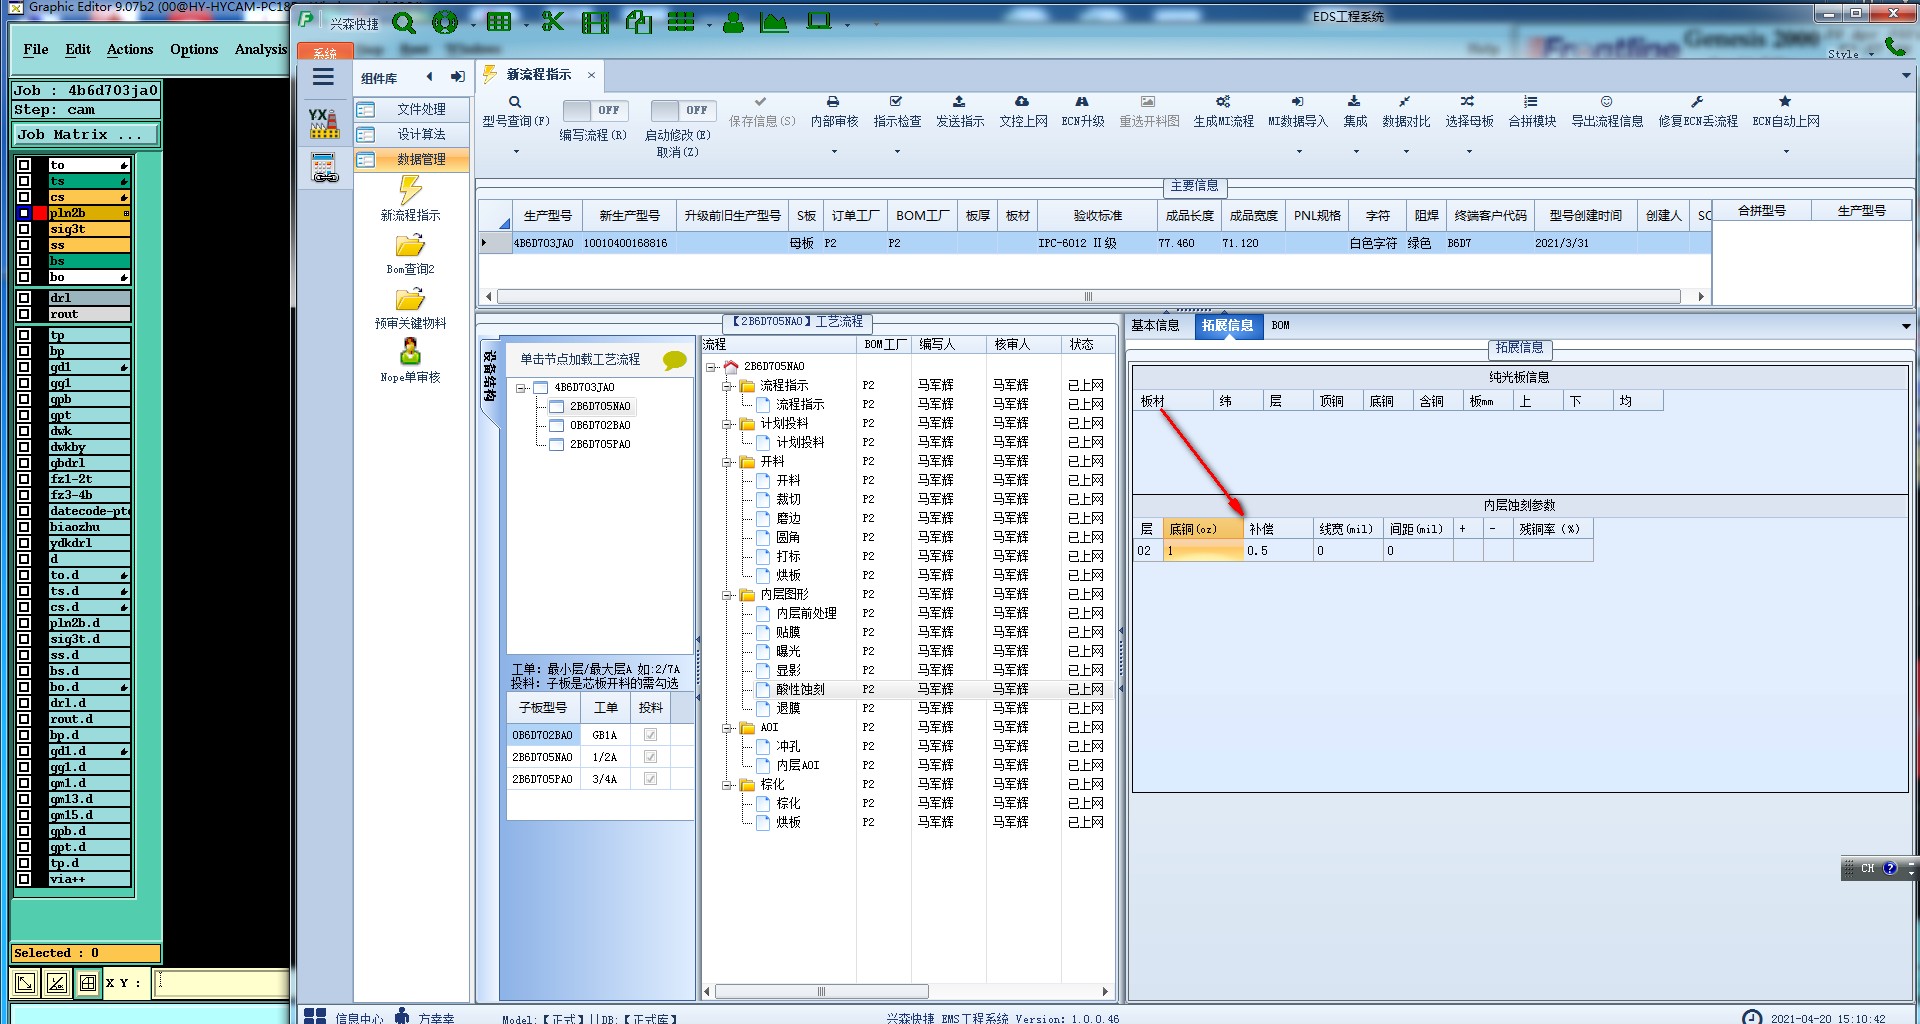Click the green lifebuoy icon in the top toolbar

[445, 22]
